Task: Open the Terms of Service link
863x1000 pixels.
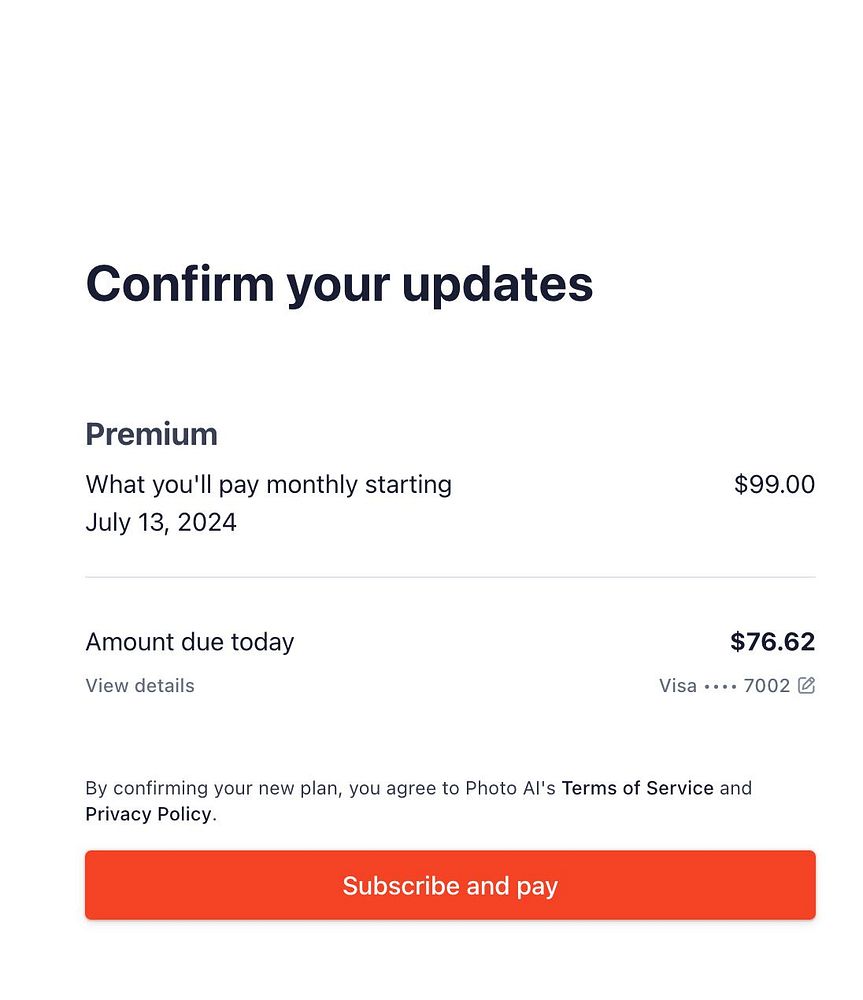Action: click(637, 788)
